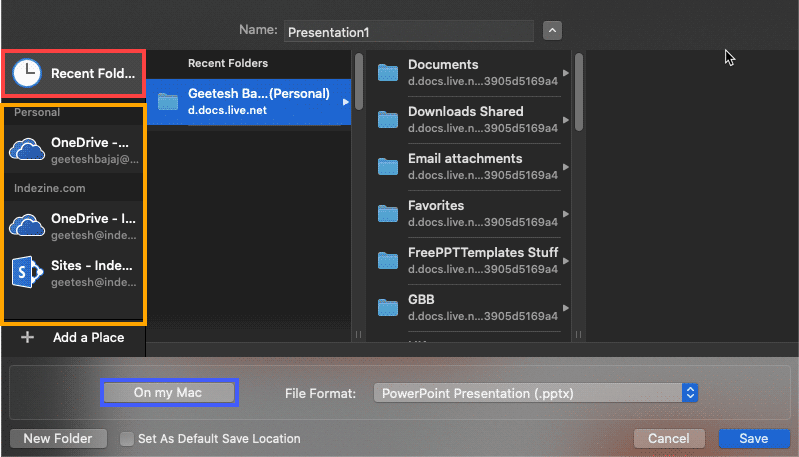Click the Cancel button
The width and height of the screenshot is (799, 457).
point(668,438)
